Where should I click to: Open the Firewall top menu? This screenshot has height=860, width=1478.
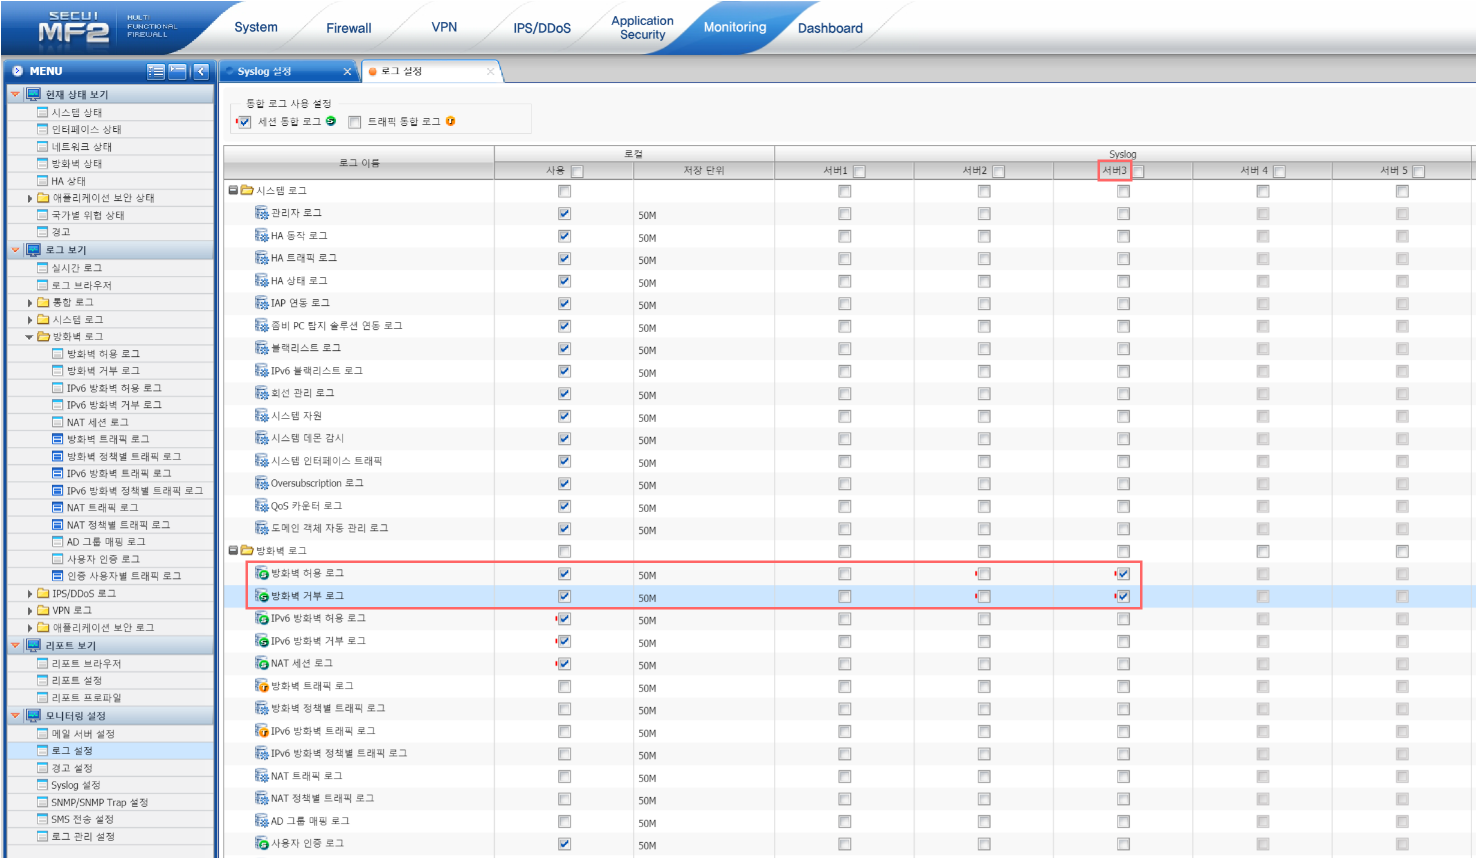coord(348,28)
